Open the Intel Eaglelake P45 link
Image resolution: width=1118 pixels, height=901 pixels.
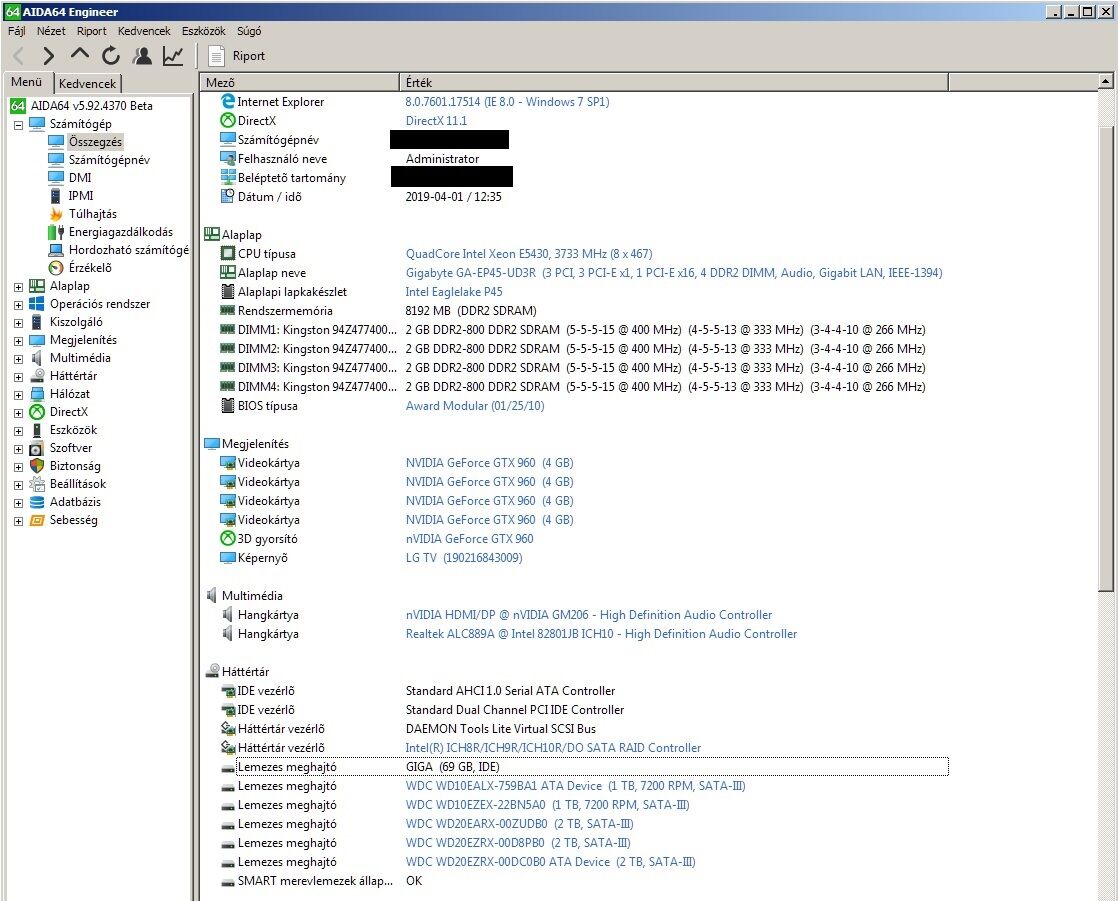coord(453,292)
